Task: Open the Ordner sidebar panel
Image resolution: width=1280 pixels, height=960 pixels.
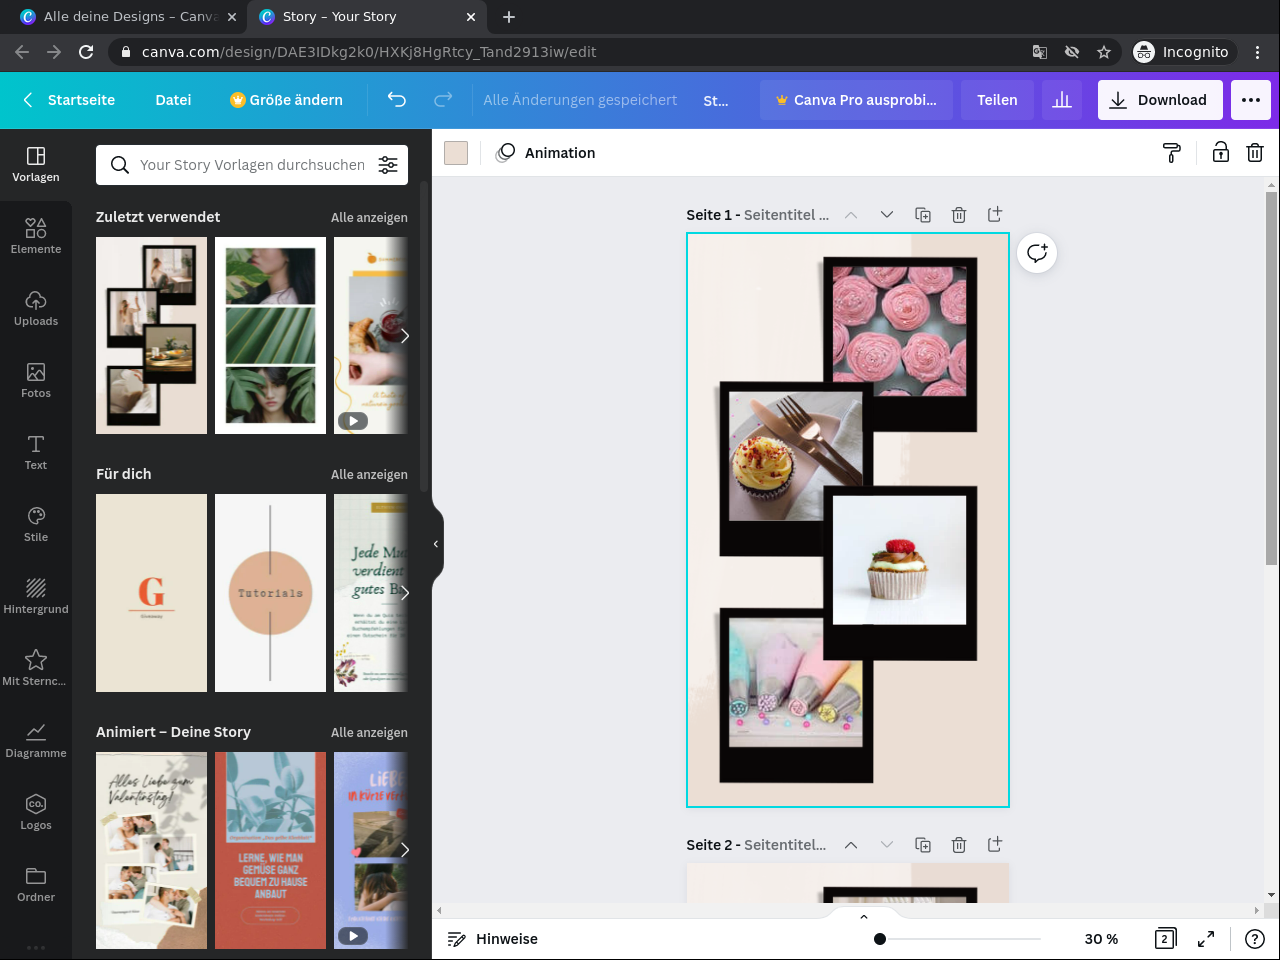Action: click(36, 885)
